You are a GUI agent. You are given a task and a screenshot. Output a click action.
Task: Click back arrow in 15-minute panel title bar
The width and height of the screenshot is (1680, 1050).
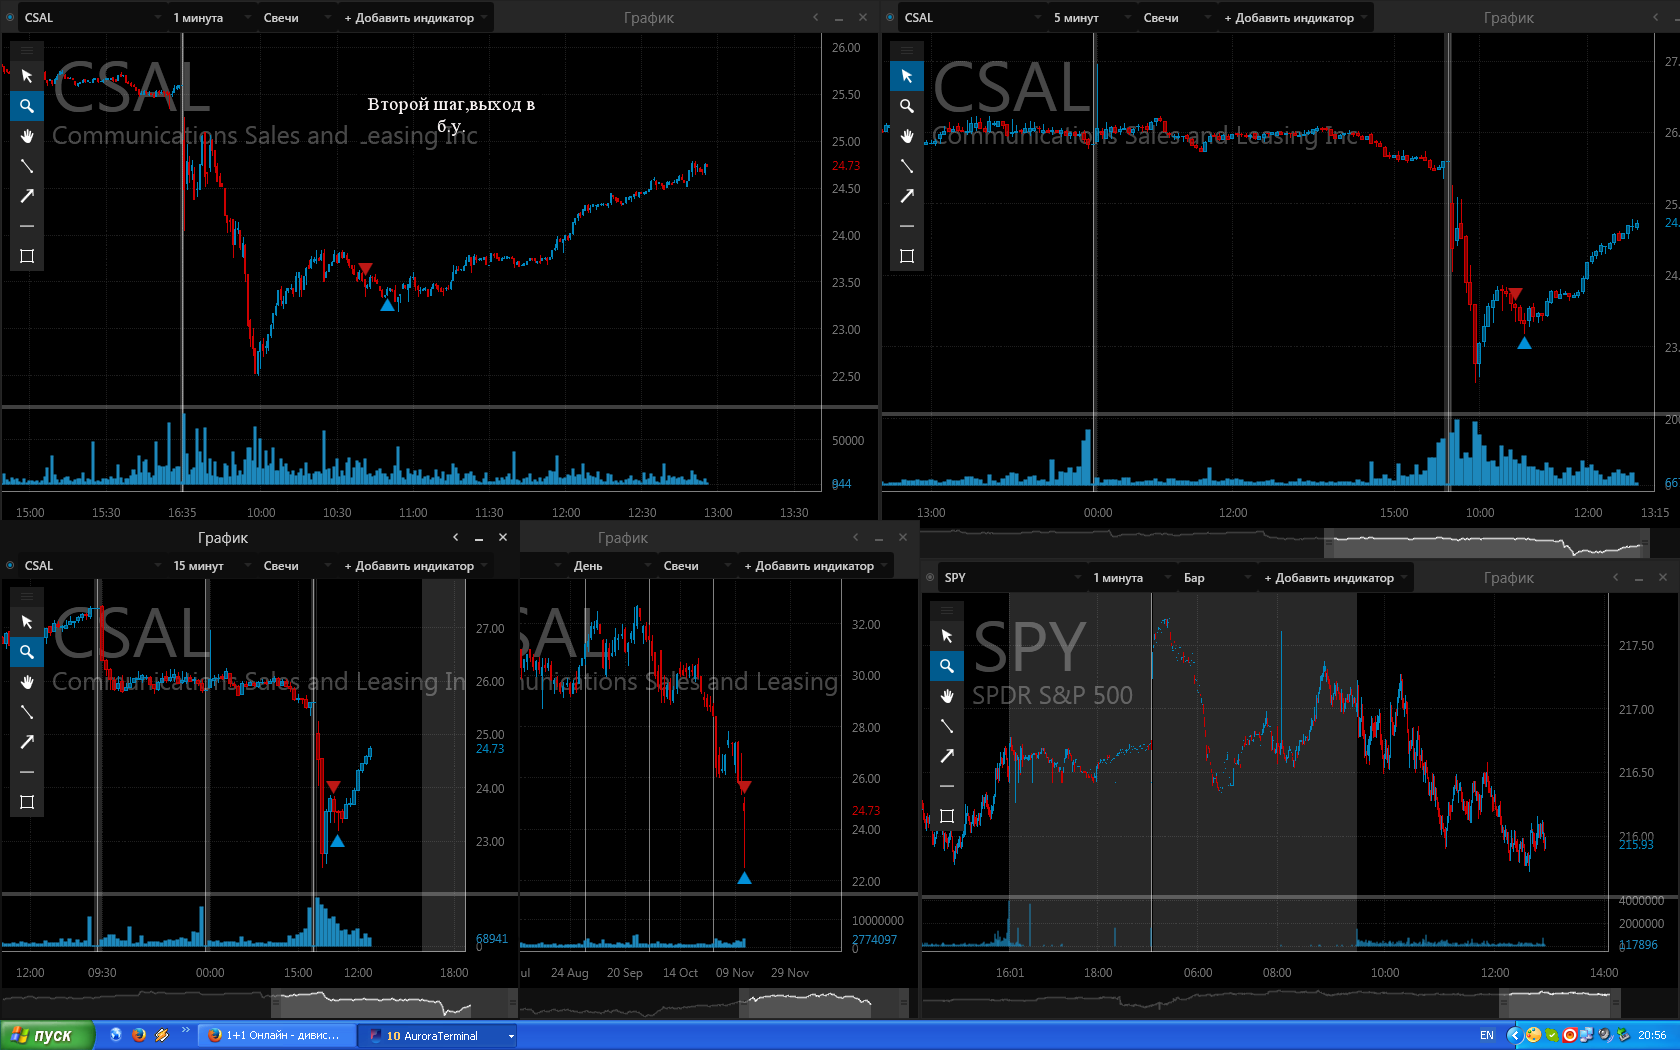pyautogui.click(x=456, y=538)
